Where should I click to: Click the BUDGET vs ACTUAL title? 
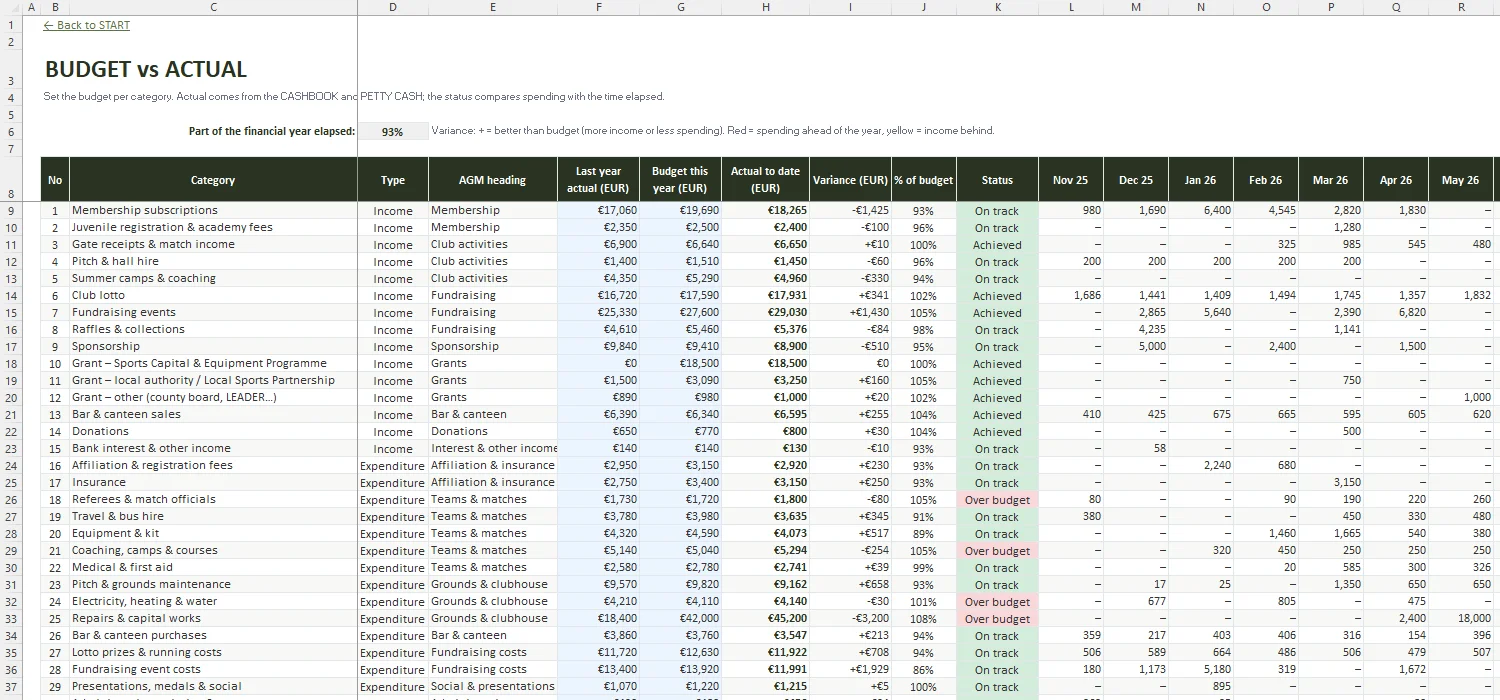click(146, 69)
